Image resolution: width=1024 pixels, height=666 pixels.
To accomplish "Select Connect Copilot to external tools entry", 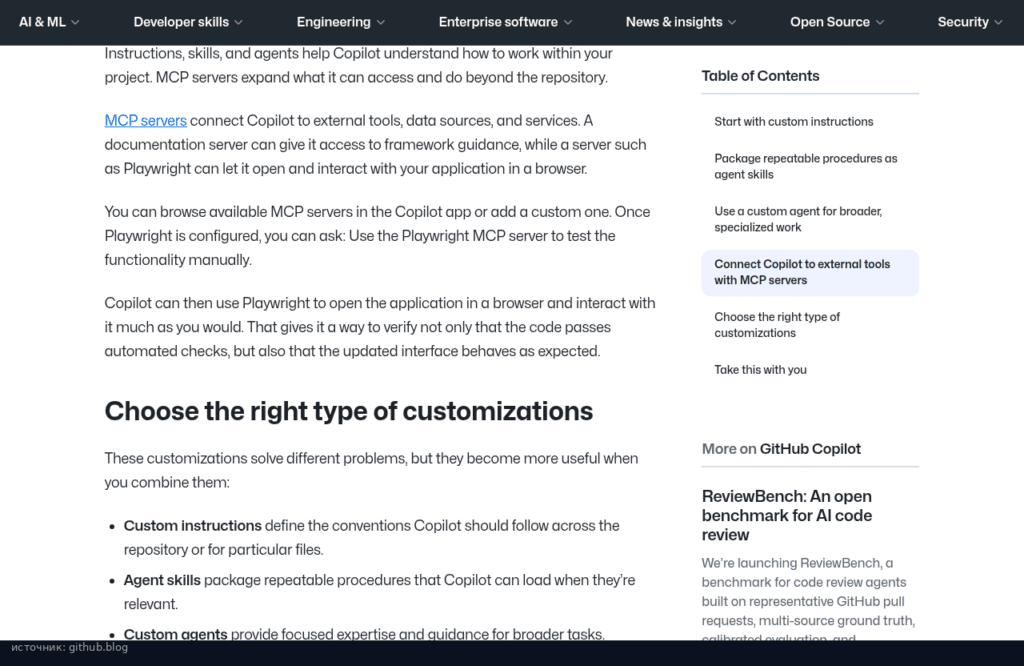I will pyautogui.click(x=810, y=272).
